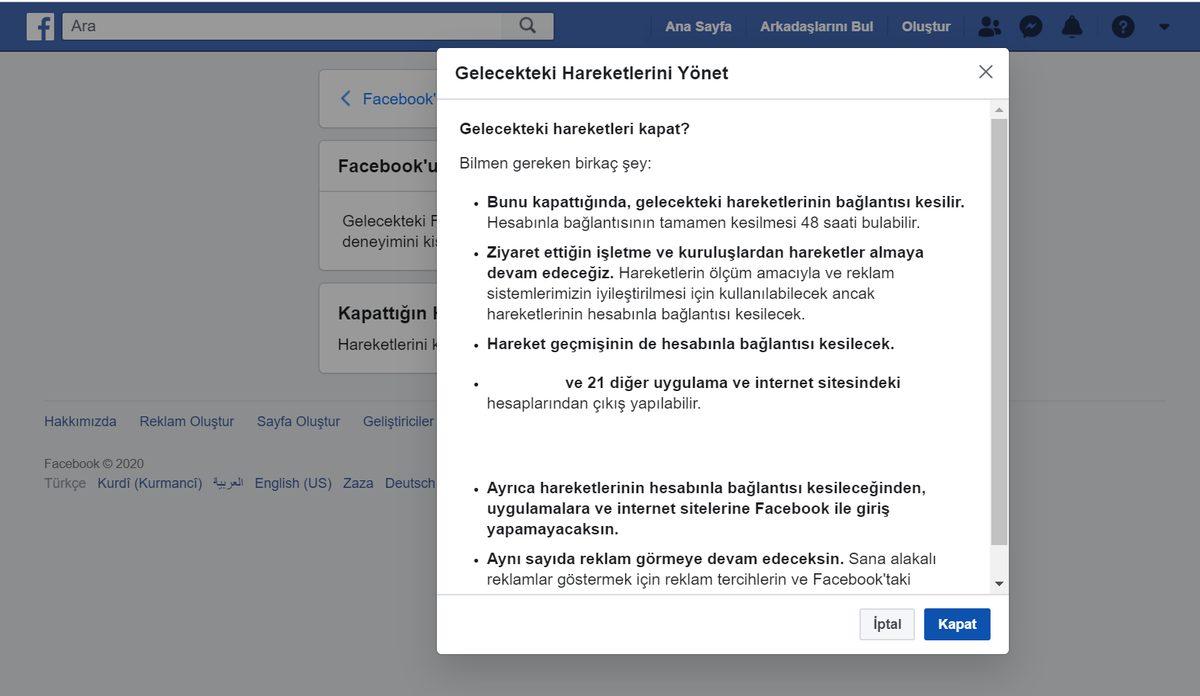Image resolution: width=1200 pixels, height=696 pixels.
Task: Open the friend requests icon
Action: pos(988,26)
